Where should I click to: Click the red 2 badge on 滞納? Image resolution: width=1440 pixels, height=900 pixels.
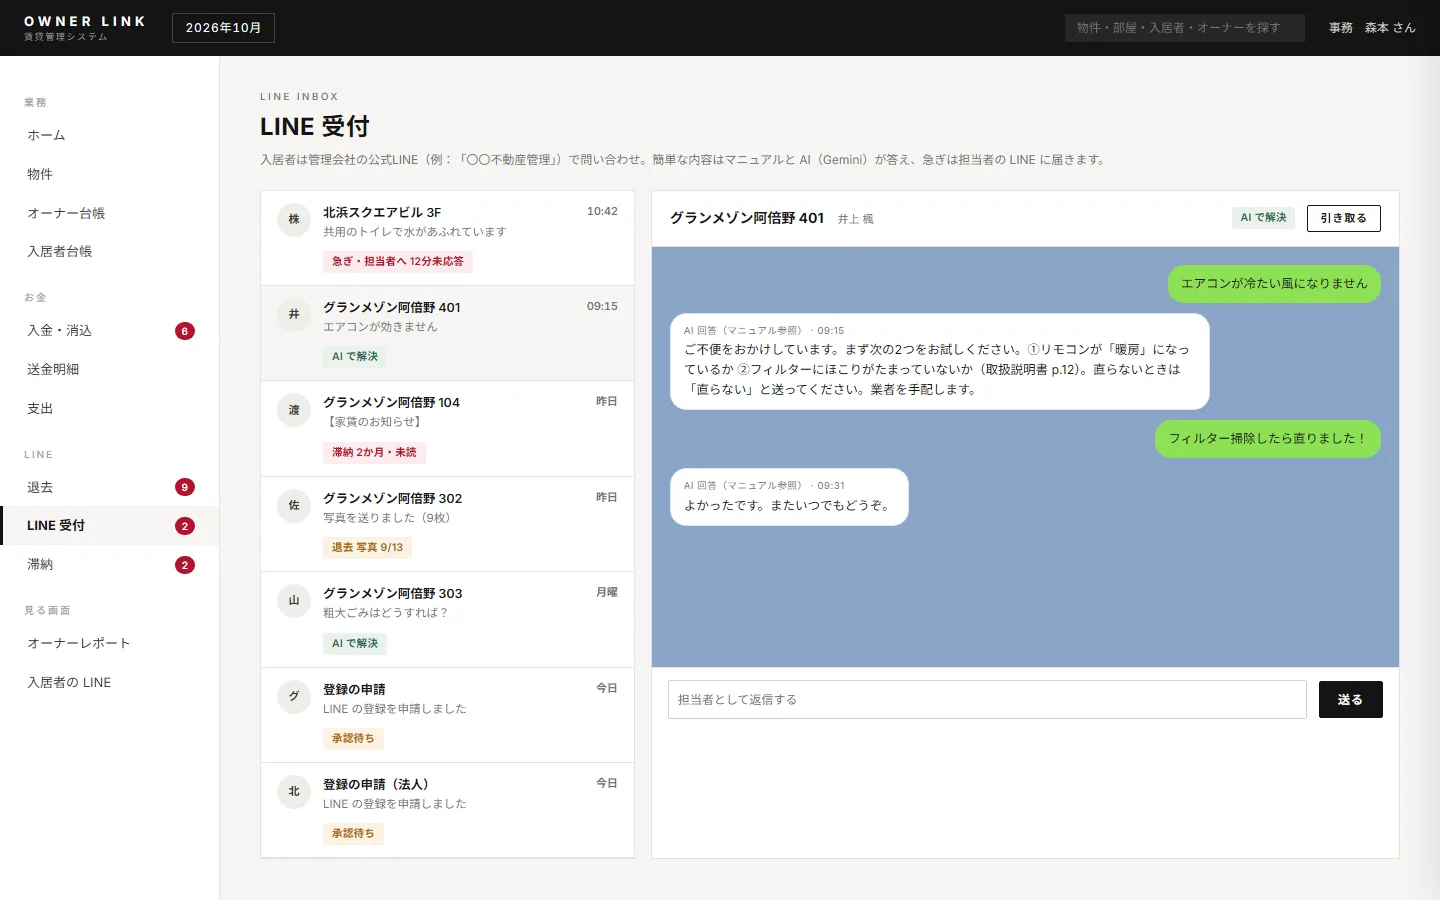pyautogui.click(x=185, y=565)
